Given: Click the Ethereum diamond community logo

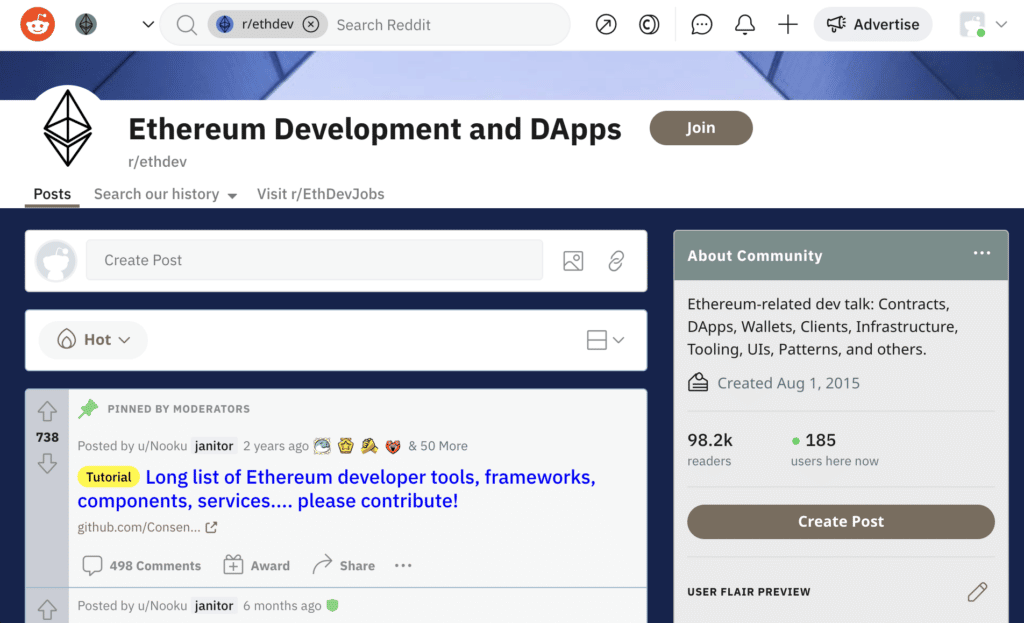Looking at the screenshot, I should coord(67,128).
